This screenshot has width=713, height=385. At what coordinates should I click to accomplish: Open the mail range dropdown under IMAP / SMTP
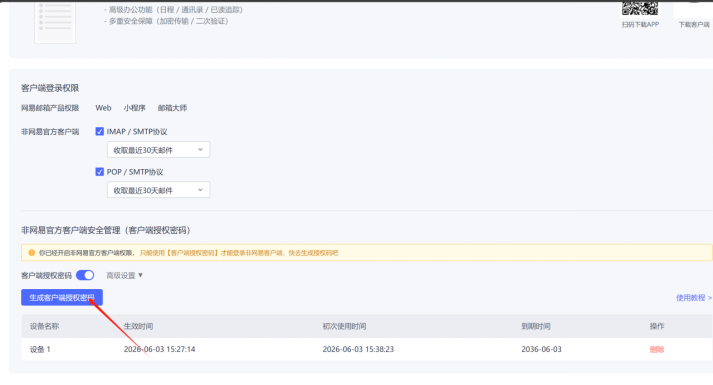(x=158, y=150)
